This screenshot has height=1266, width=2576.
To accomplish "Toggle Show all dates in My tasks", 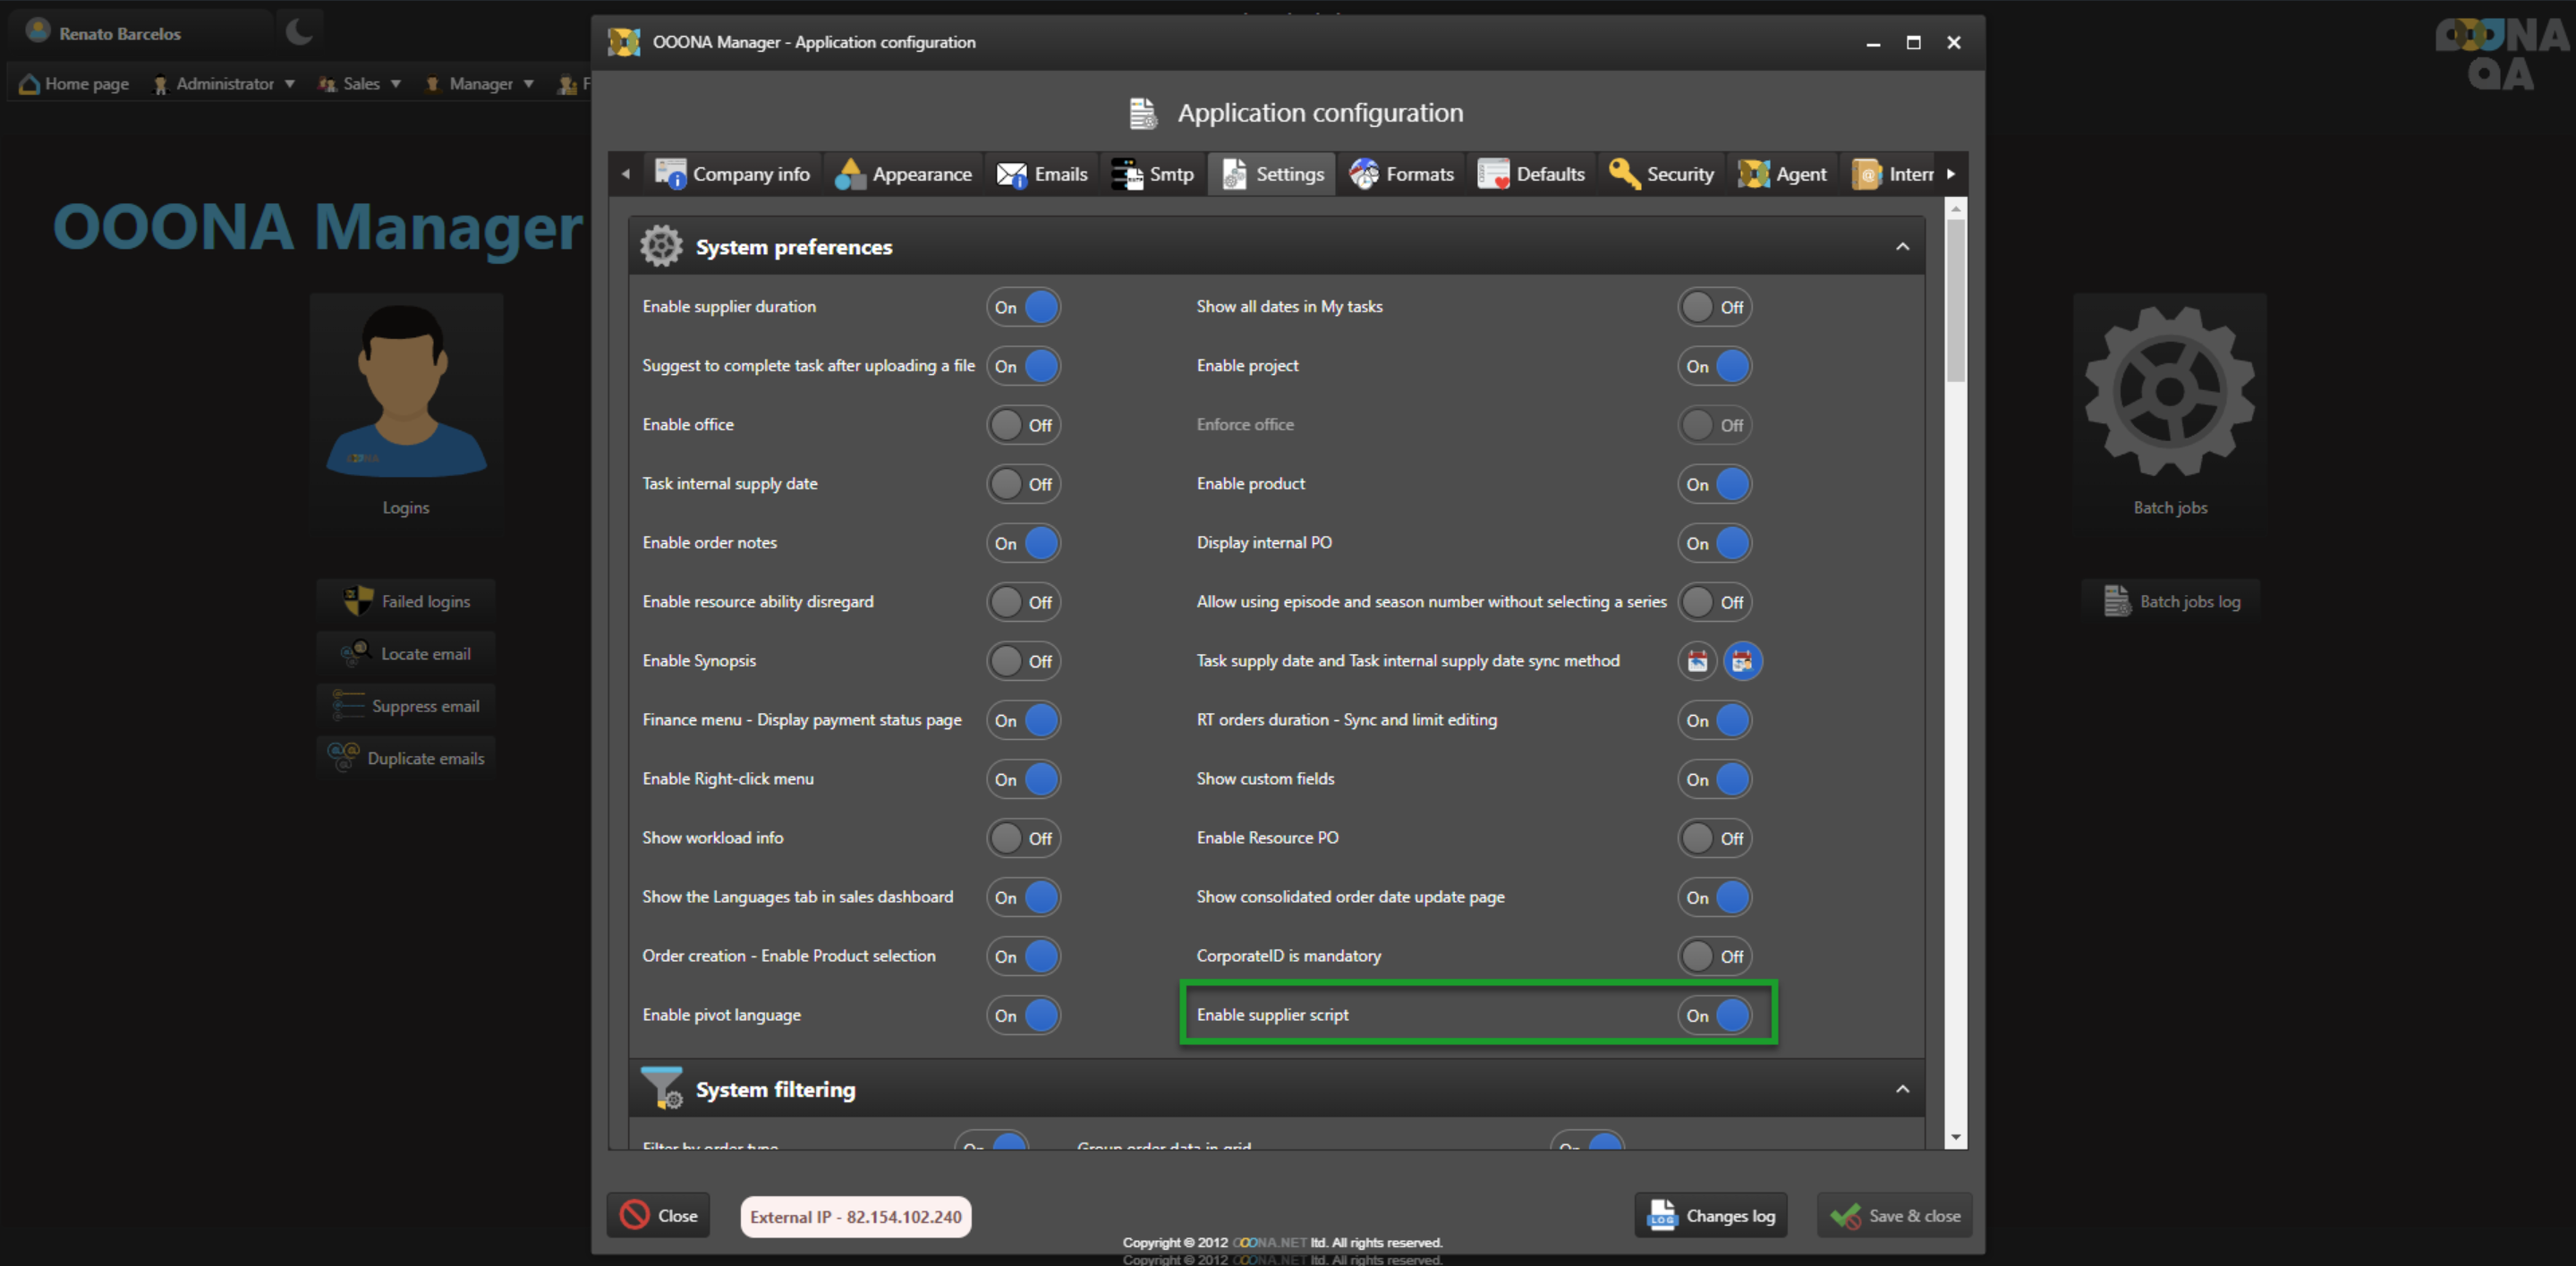I will tap(1715, 307).
